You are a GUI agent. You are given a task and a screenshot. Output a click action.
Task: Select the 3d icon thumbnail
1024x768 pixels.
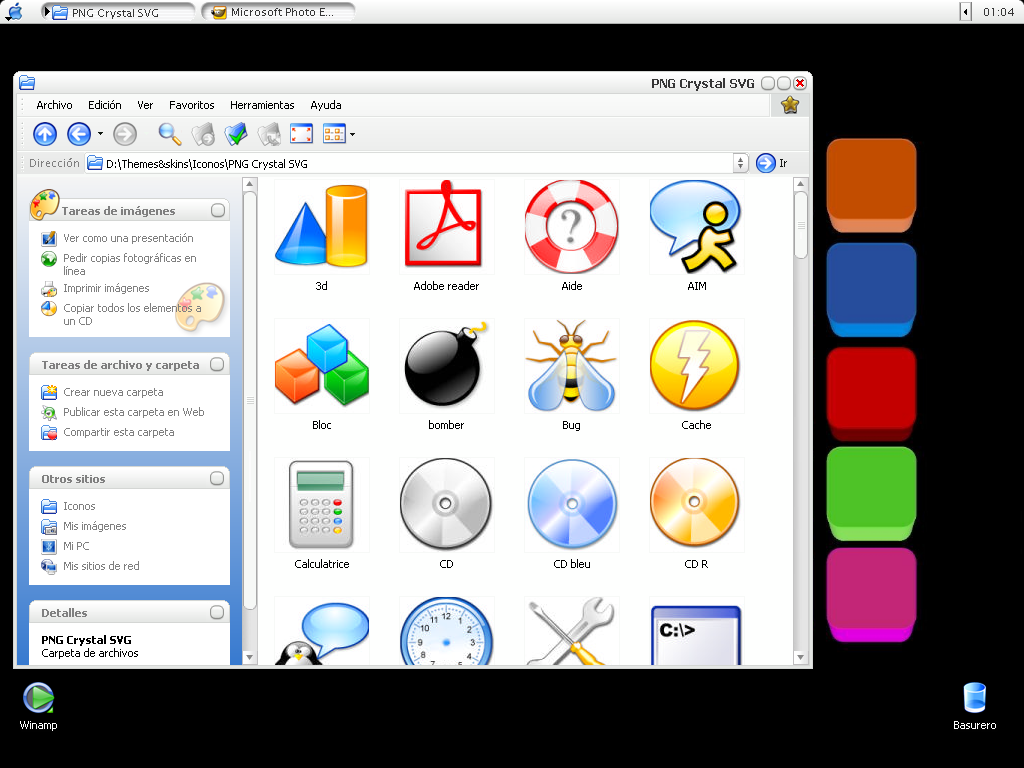pyautogui.click(x=322, y=227)
